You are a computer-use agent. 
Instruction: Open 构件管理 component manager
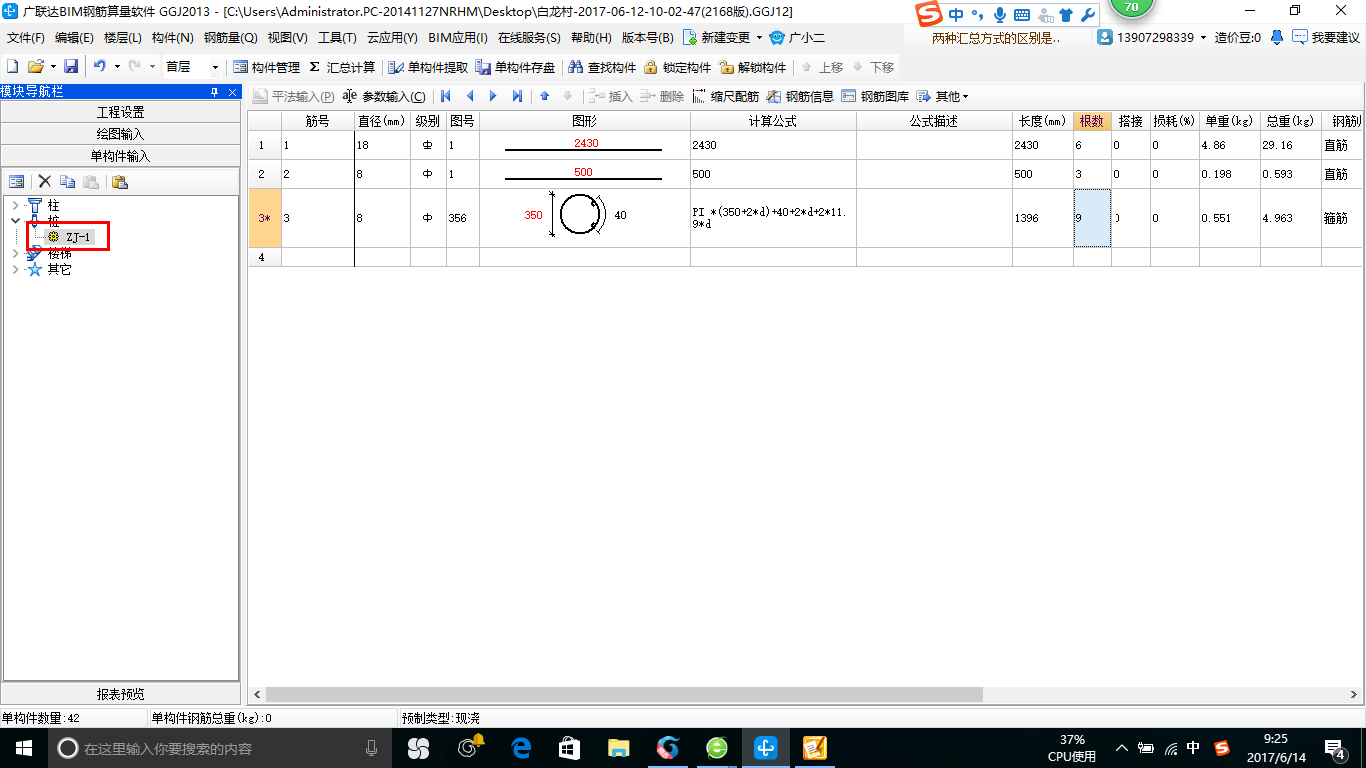[x=266, y=67]
